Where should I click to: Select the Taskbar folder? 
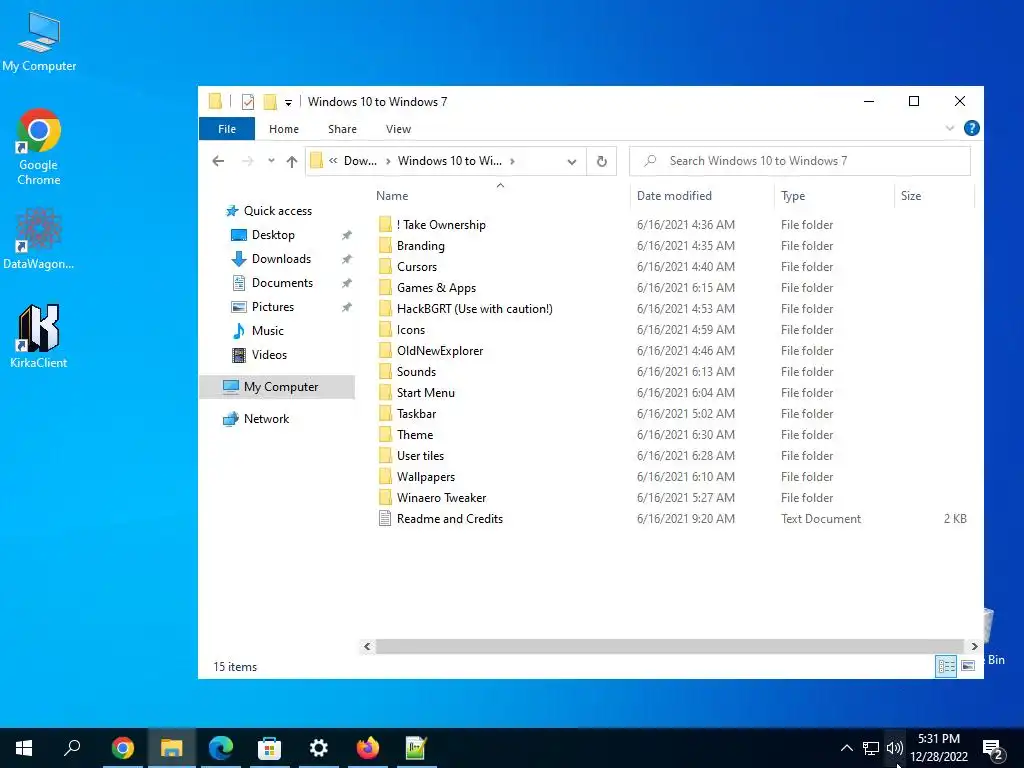407,413
